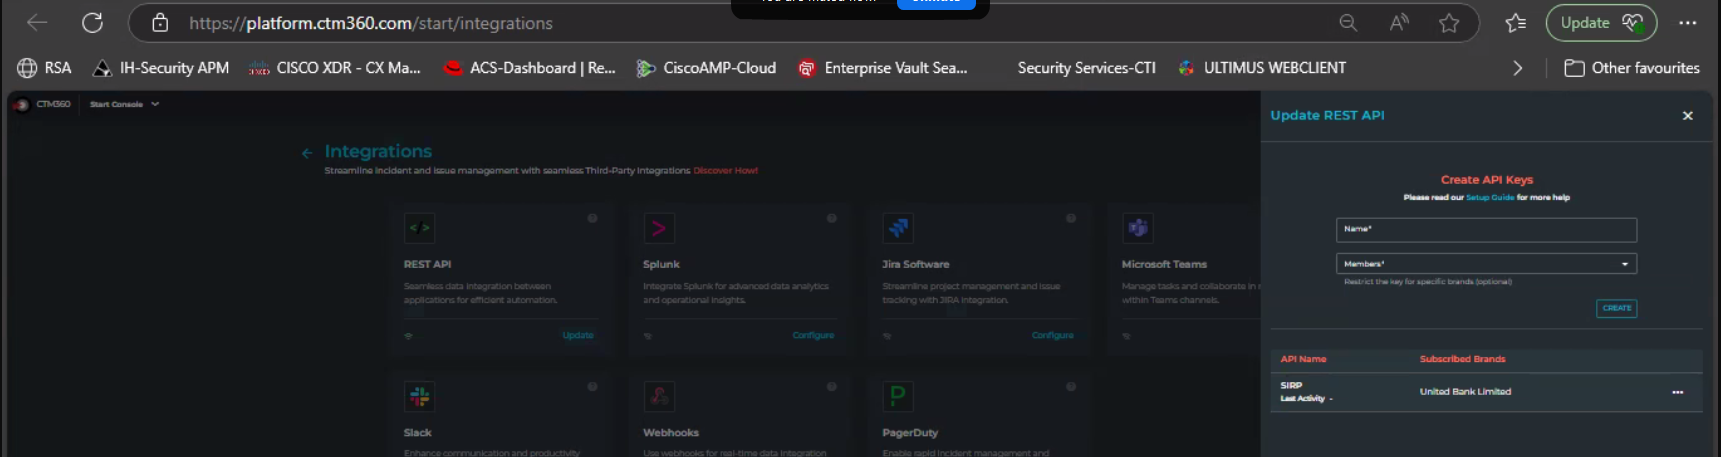Open the ACS-Dashboard bookmark
Image resolution: width=1721 pixels, height=457 pixels.
coord(529,68)
